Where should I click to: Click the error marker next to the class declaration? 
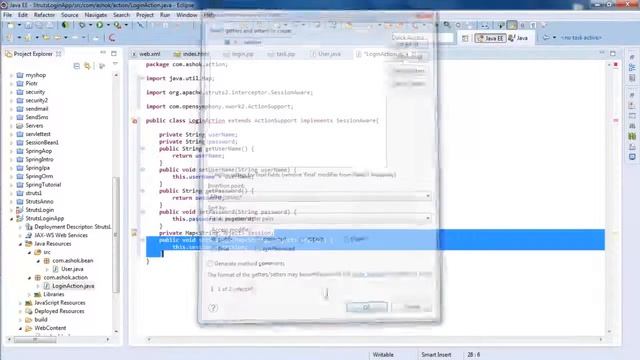pyautogui.click(x=135, y=121)
